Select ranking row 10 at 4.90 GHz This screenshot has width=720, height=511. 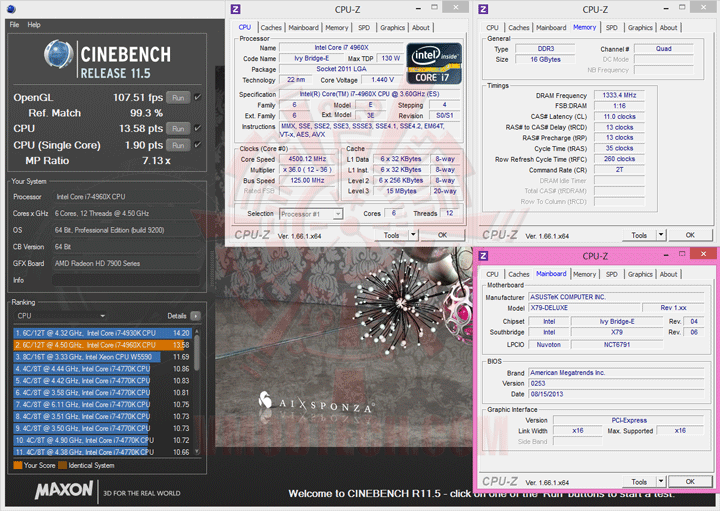(x=103, y=440)
